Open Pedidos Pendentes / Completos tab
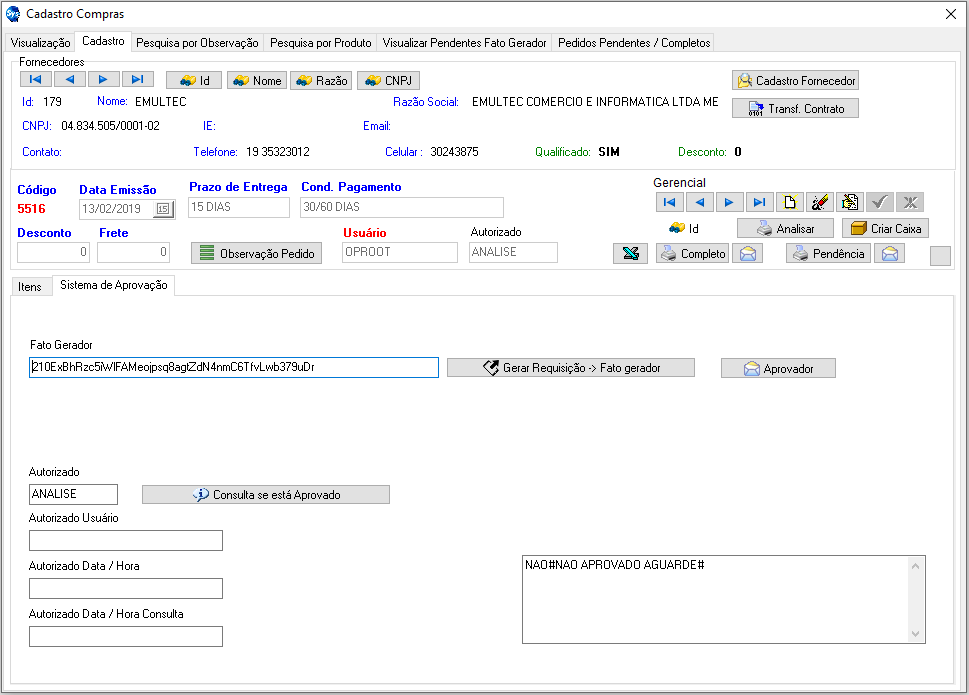This screenshot has height=695, width=969. [634, 43]
